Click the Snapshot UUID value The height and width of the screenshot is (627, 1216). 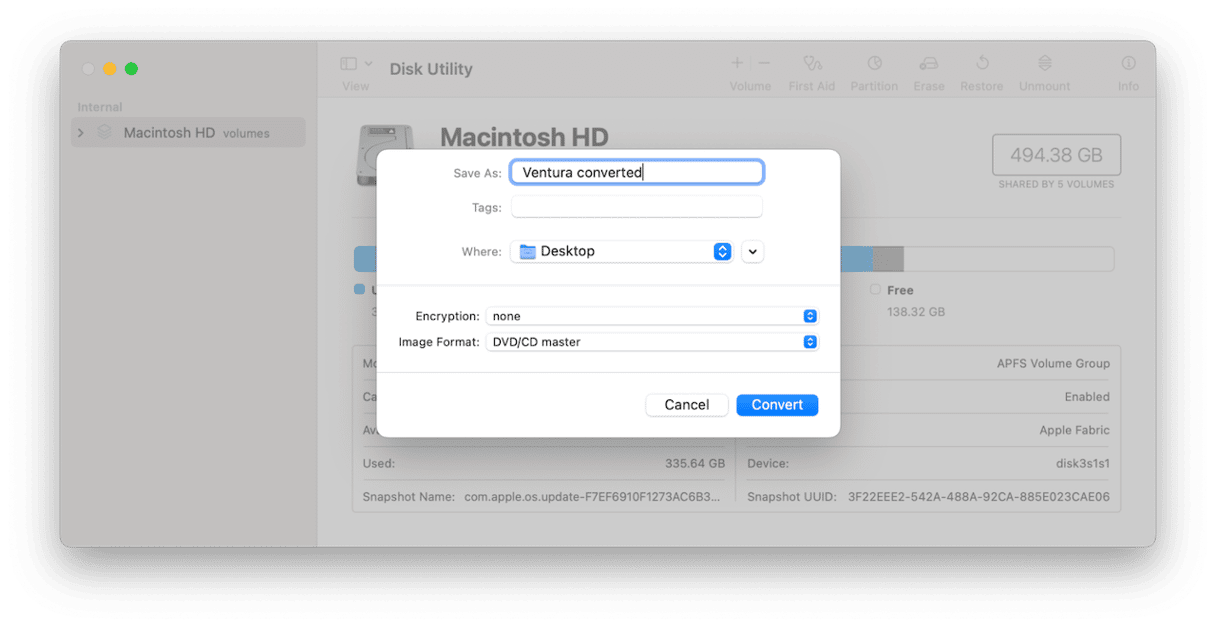979,497
